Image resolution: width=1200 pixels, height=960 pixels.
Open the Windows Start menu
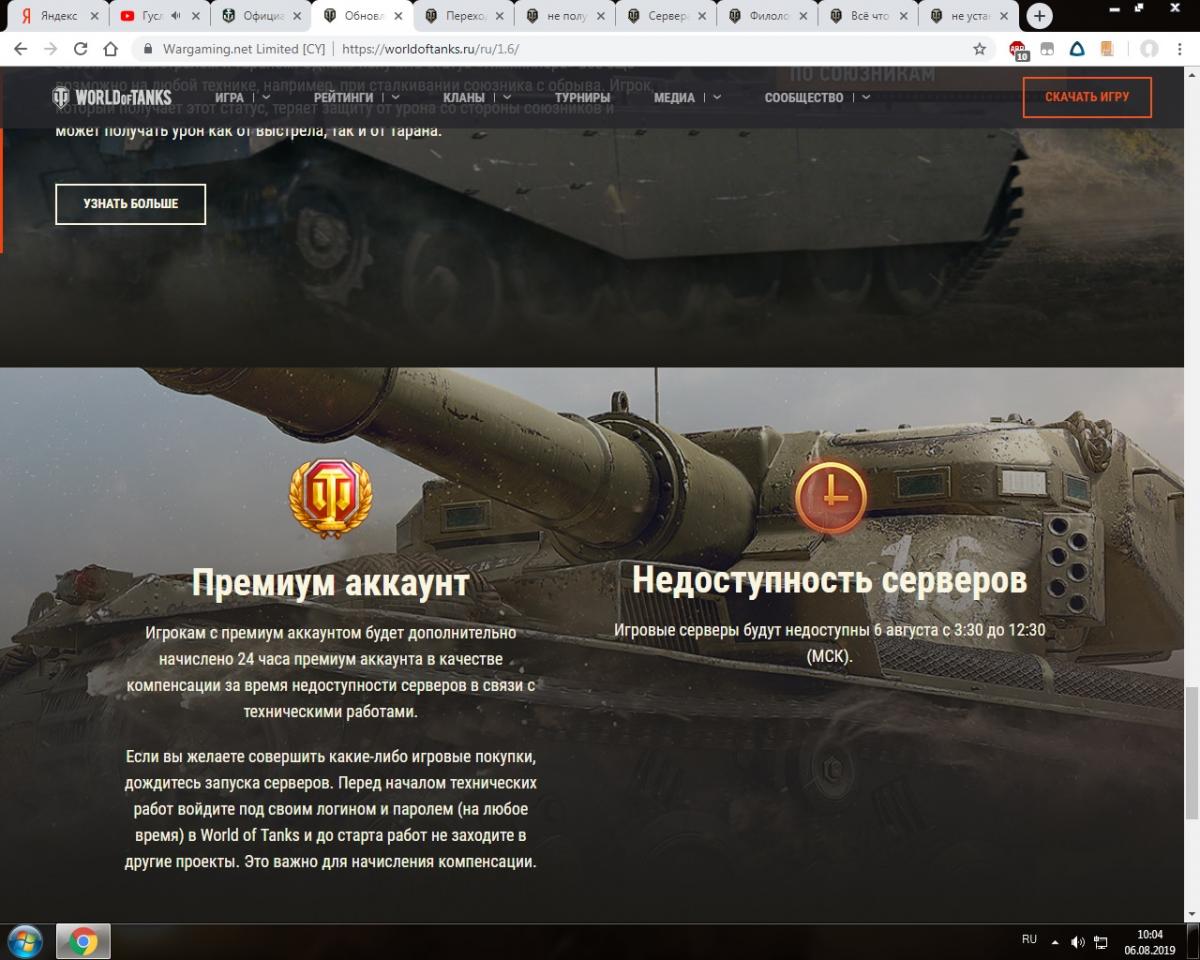tap(25, 942)
